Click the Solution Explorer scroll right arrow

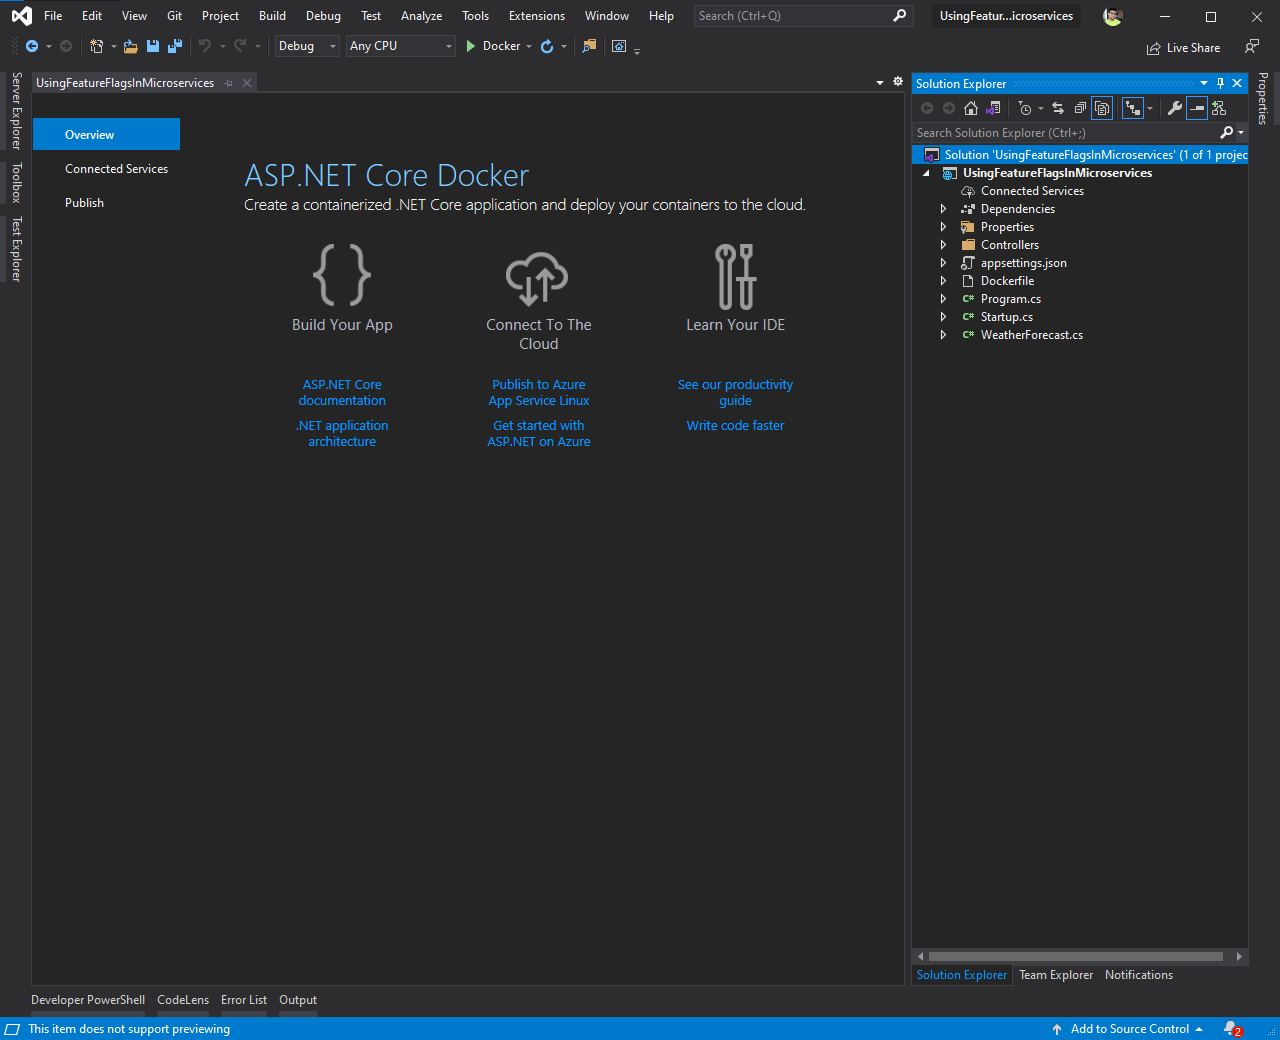[x=1239, y=956]
